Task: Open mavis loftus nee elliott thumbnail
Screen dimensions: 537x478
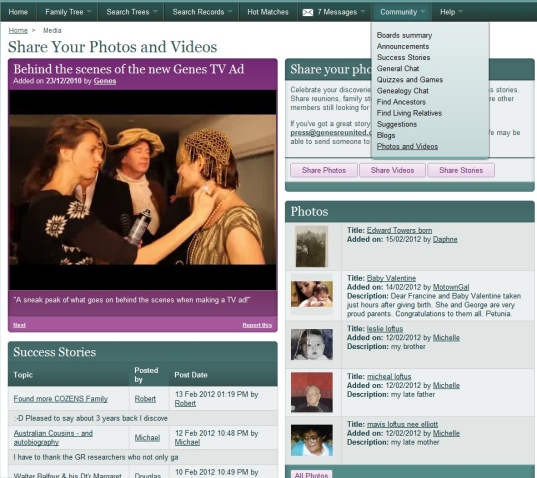Action: (x=312, y=440)
